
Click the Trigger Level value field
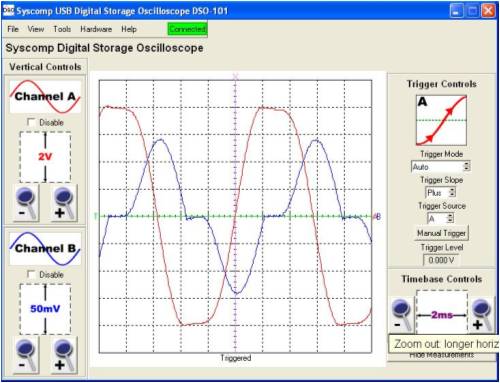(441, 260)
